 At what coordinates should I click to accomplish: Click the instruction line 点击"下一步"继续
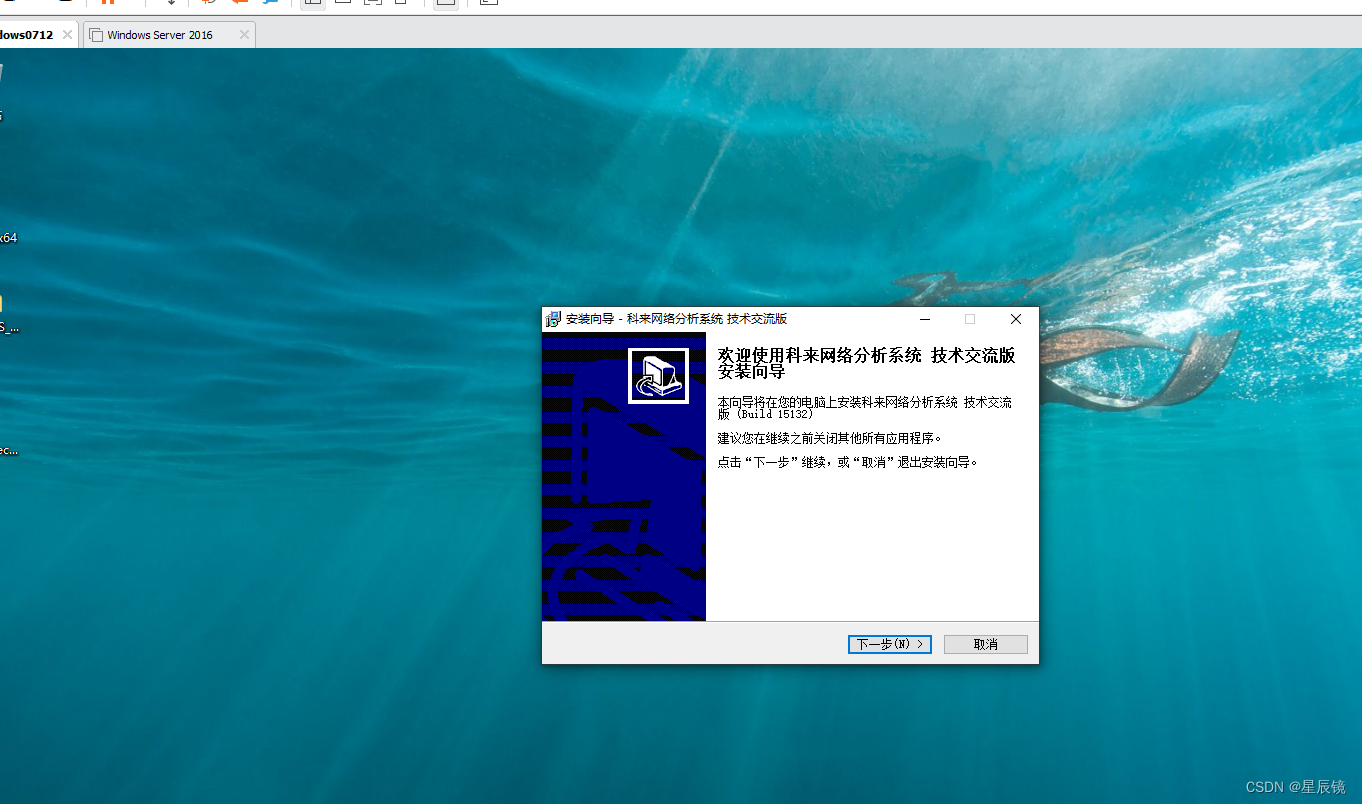tap(847, 462)
